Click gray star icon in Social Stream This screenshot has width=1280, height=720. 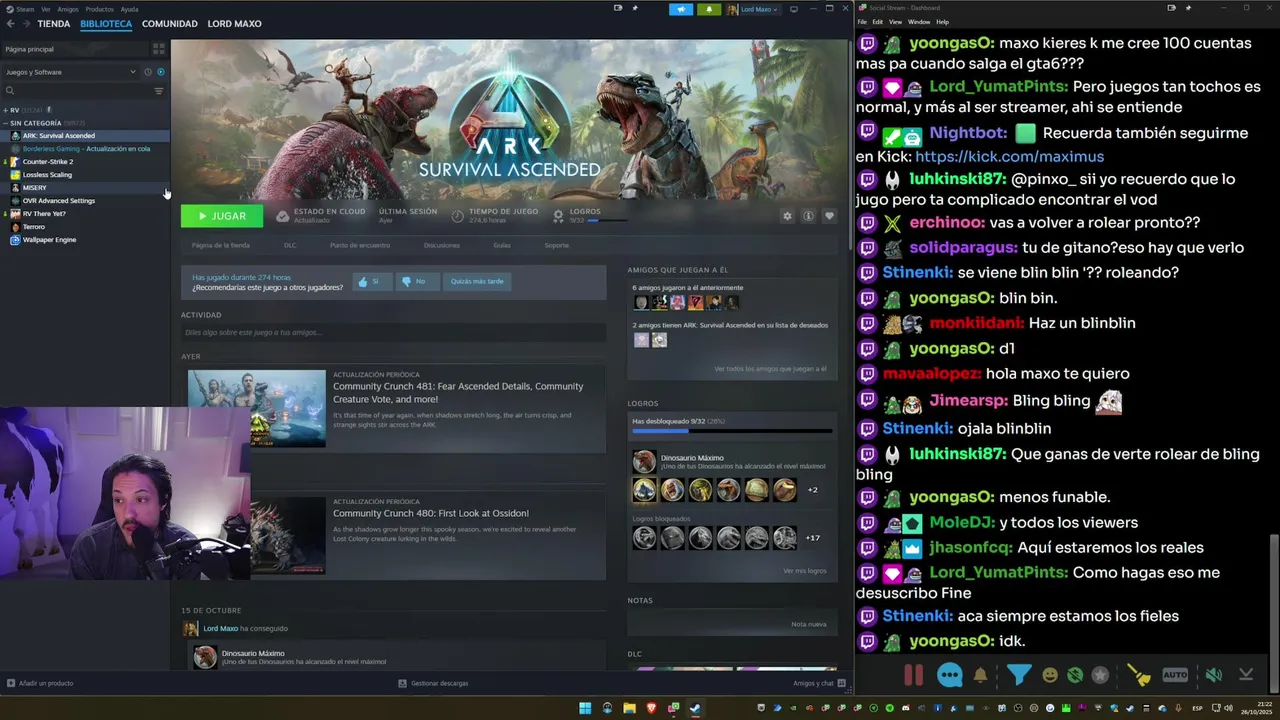click(1100, 675)
